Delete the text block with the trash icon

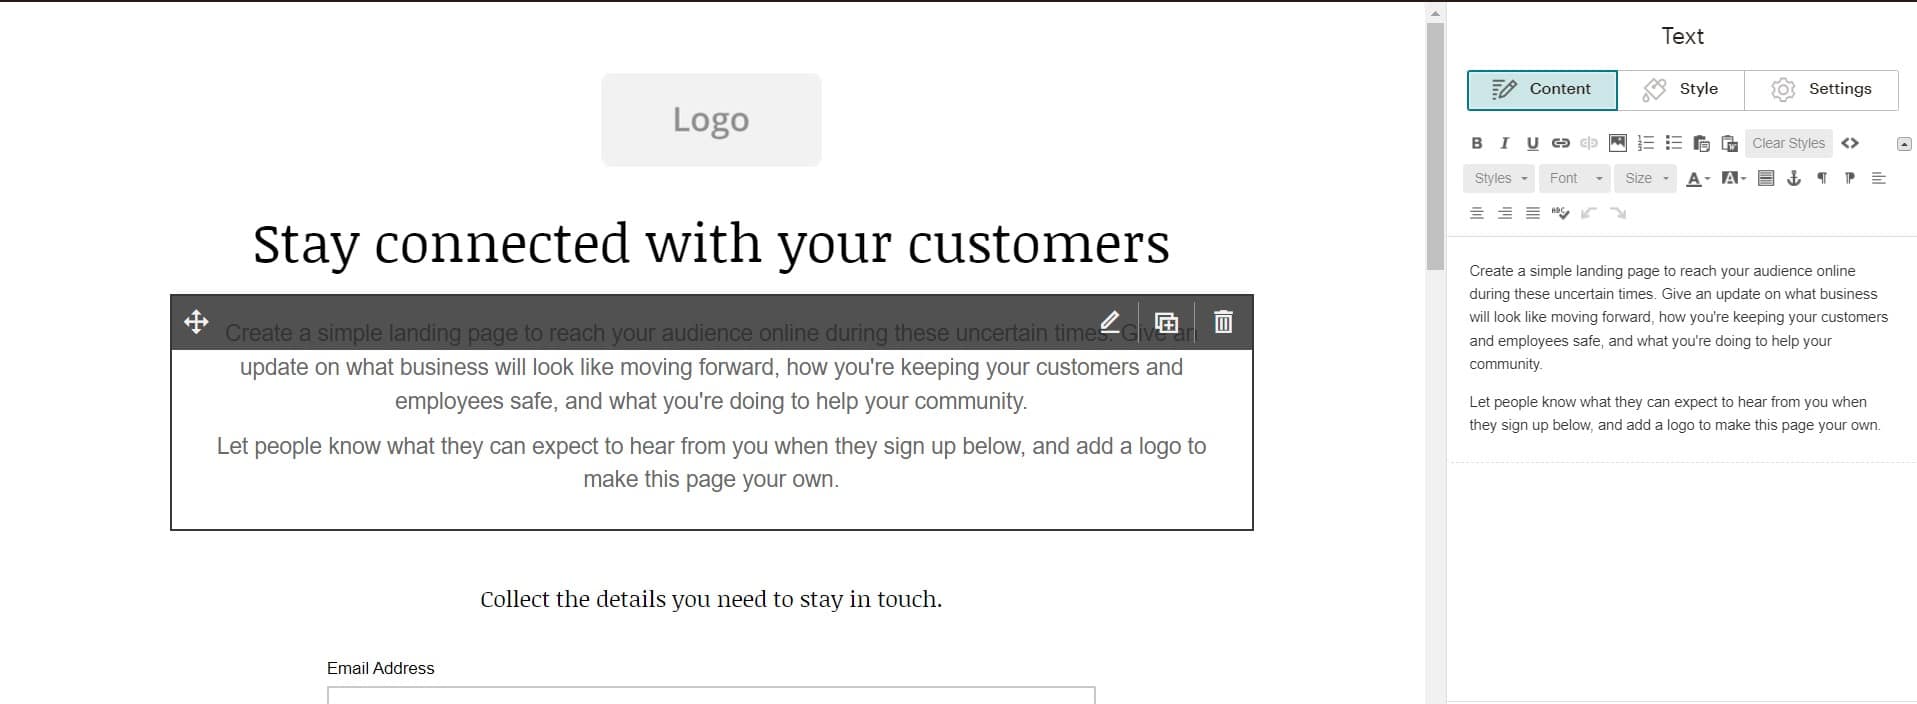point(1222,321)
